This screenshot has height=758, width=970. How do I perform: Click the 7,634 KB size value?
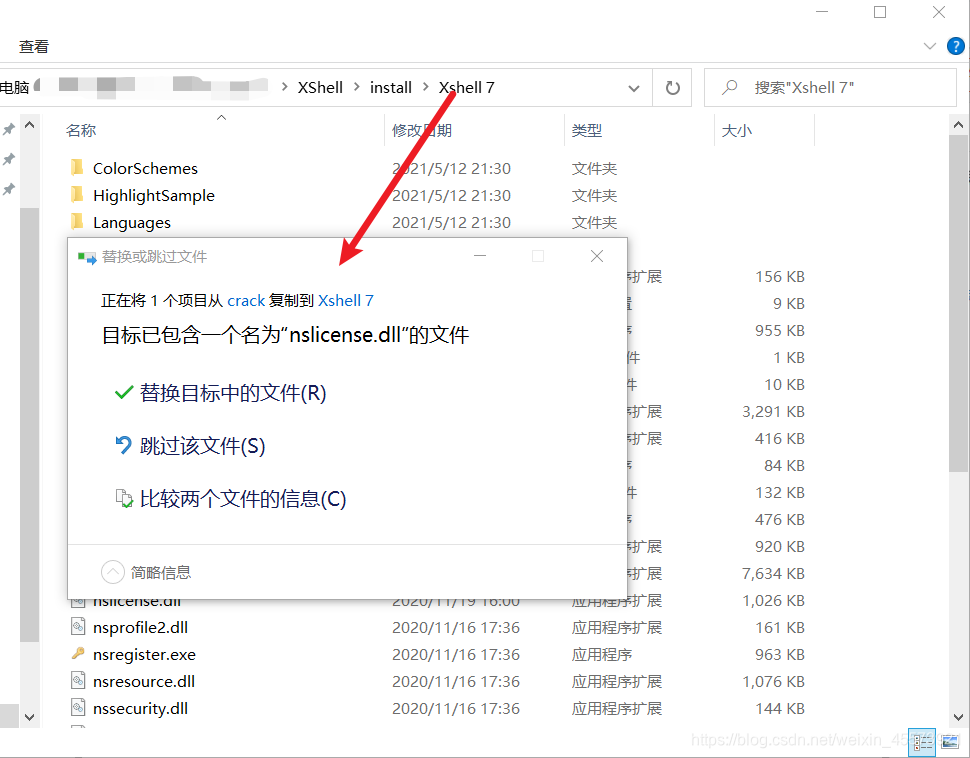(773, 574)
